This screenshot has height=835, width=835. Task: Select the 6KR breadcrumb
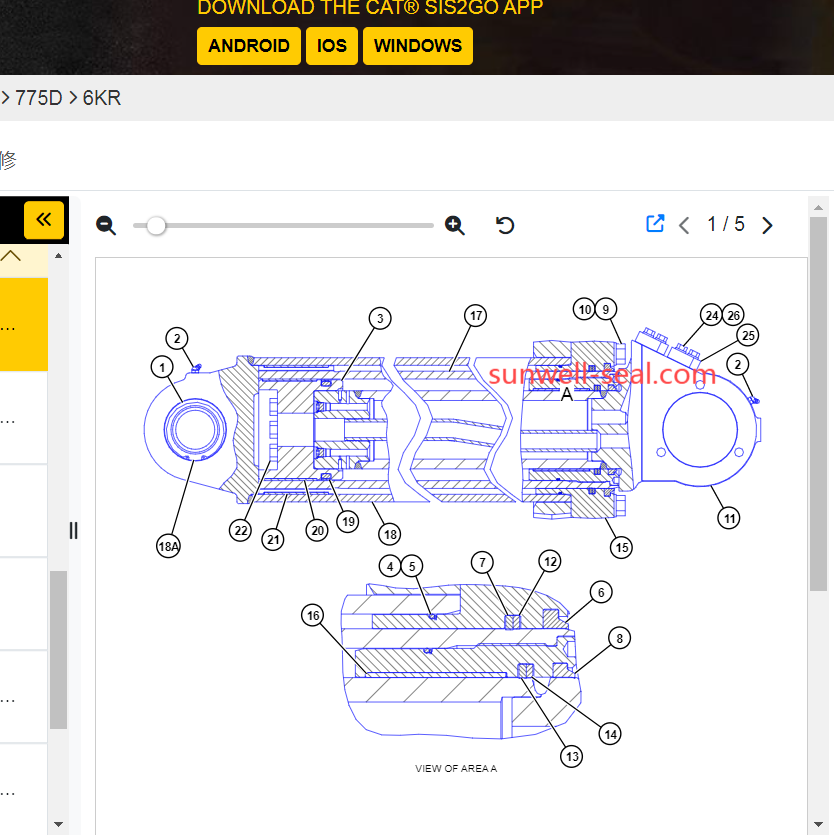pos(102,98)
